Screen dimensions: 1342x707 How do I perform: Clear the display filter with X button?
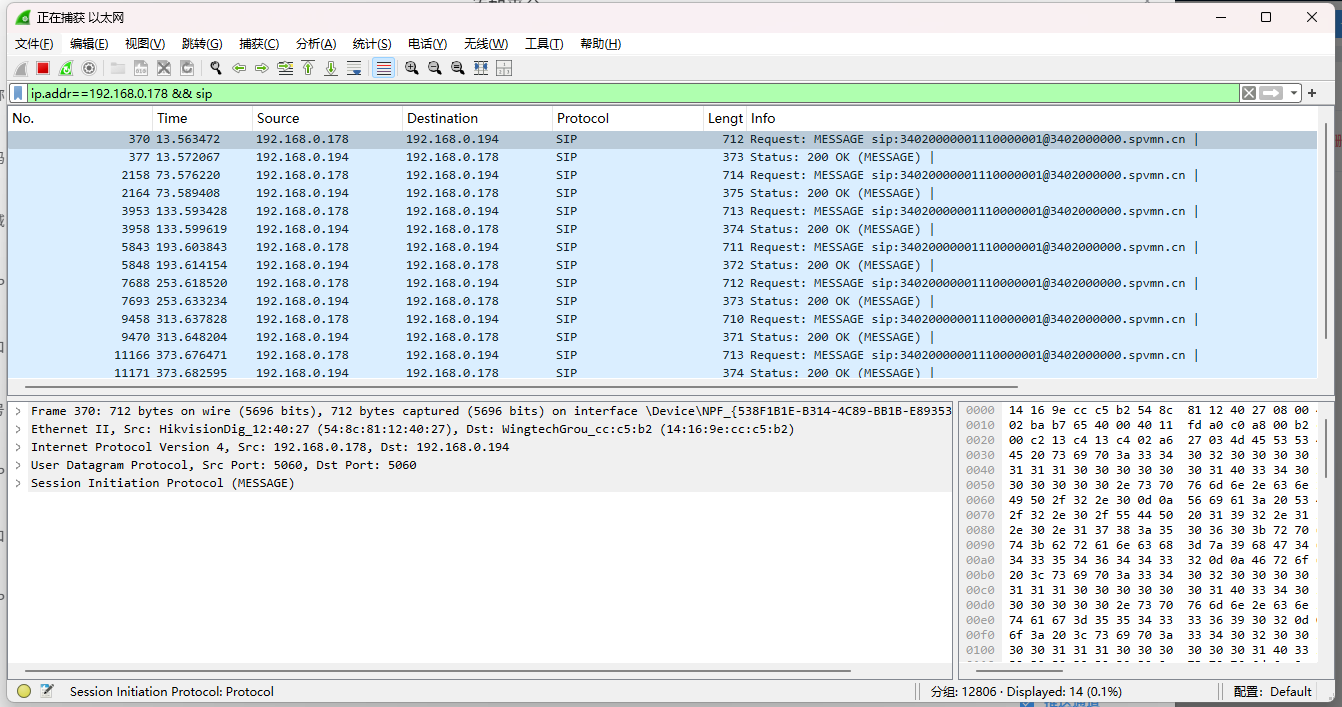(1249, 93)
